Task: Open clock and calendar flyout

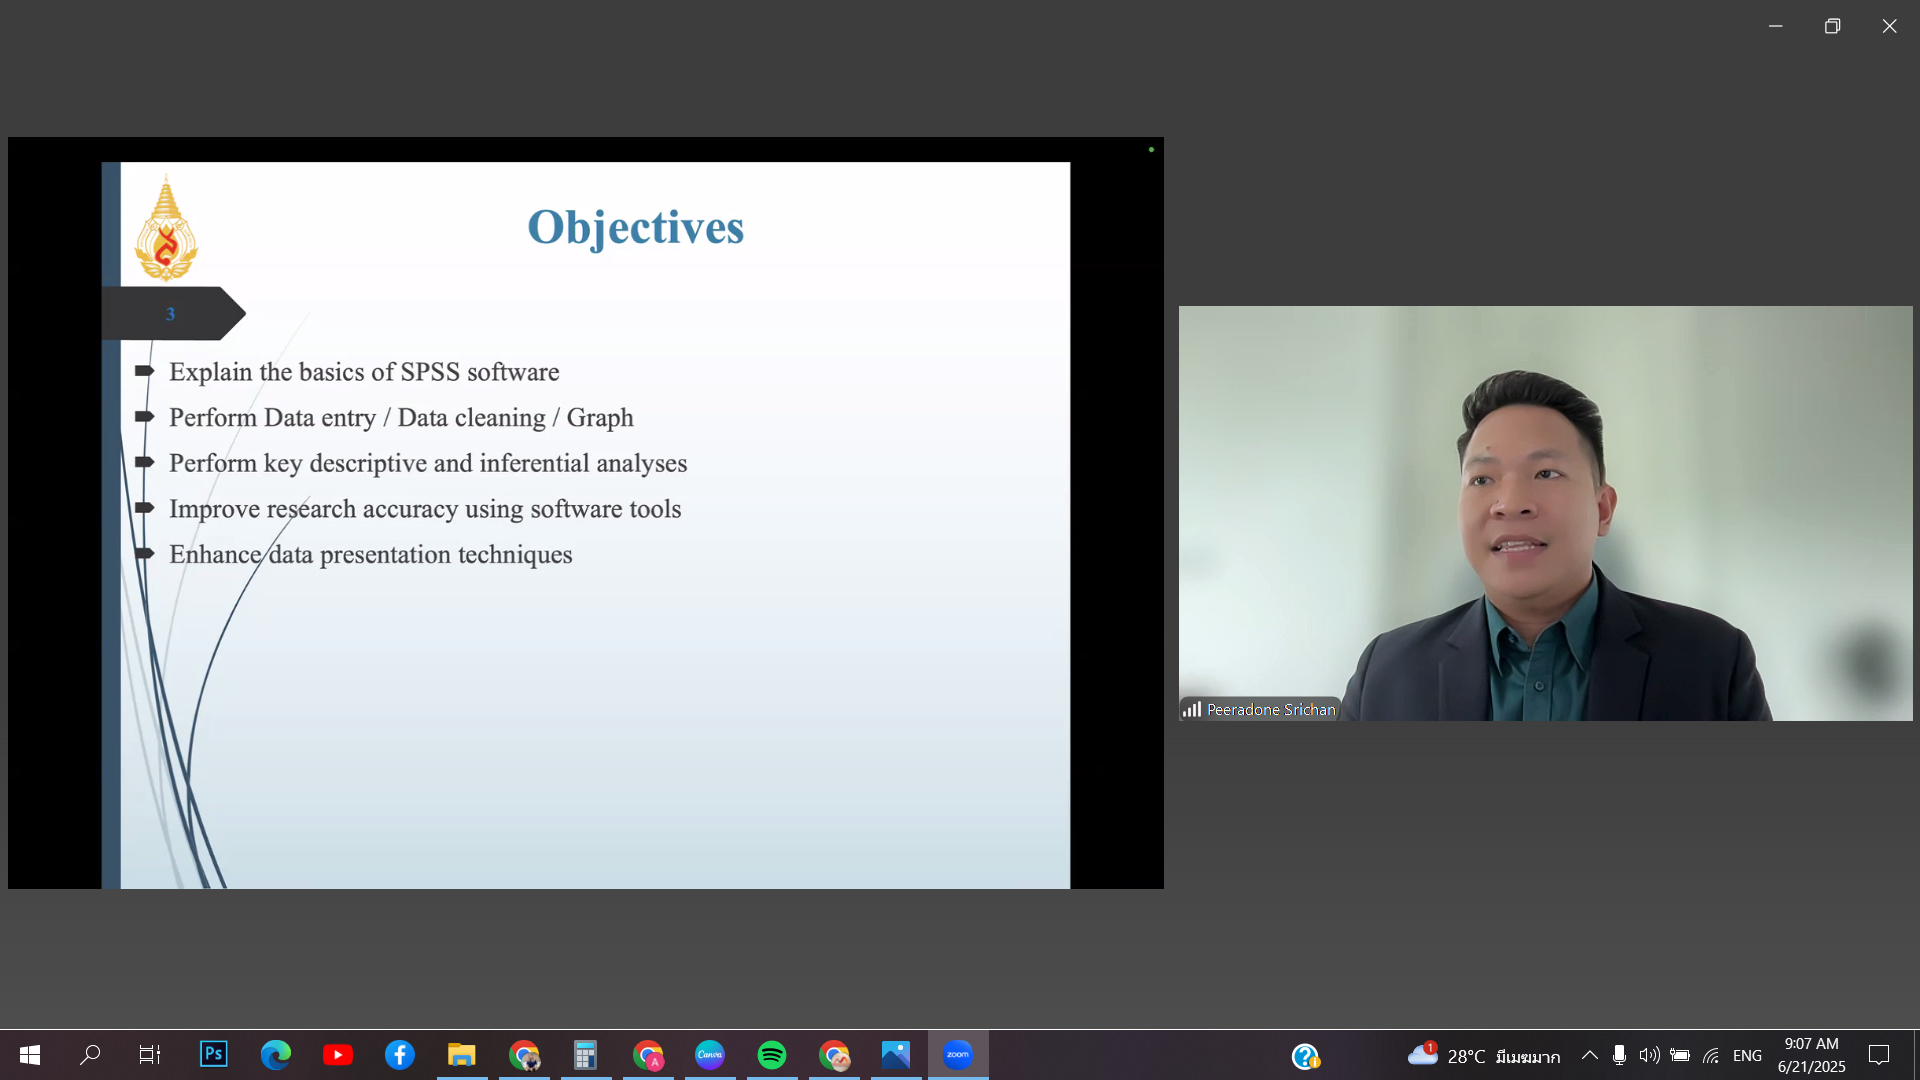Action: pyautogui.click(x=1811, y=1055)
